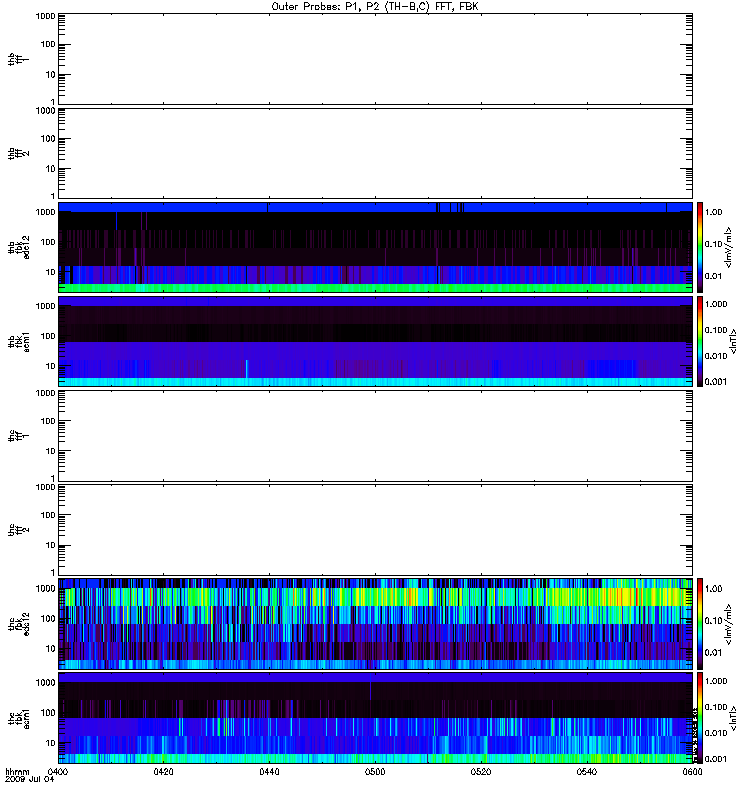Click the 0420 time axis label

point(163,771)
